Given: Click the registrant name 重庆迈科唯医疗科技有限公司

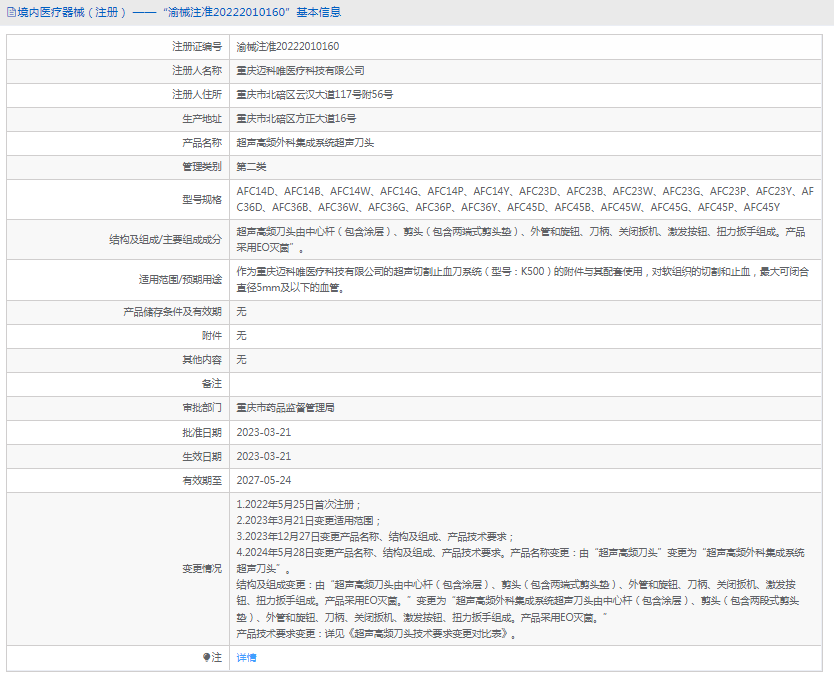Looking at the screenshot, I should 301,71.
